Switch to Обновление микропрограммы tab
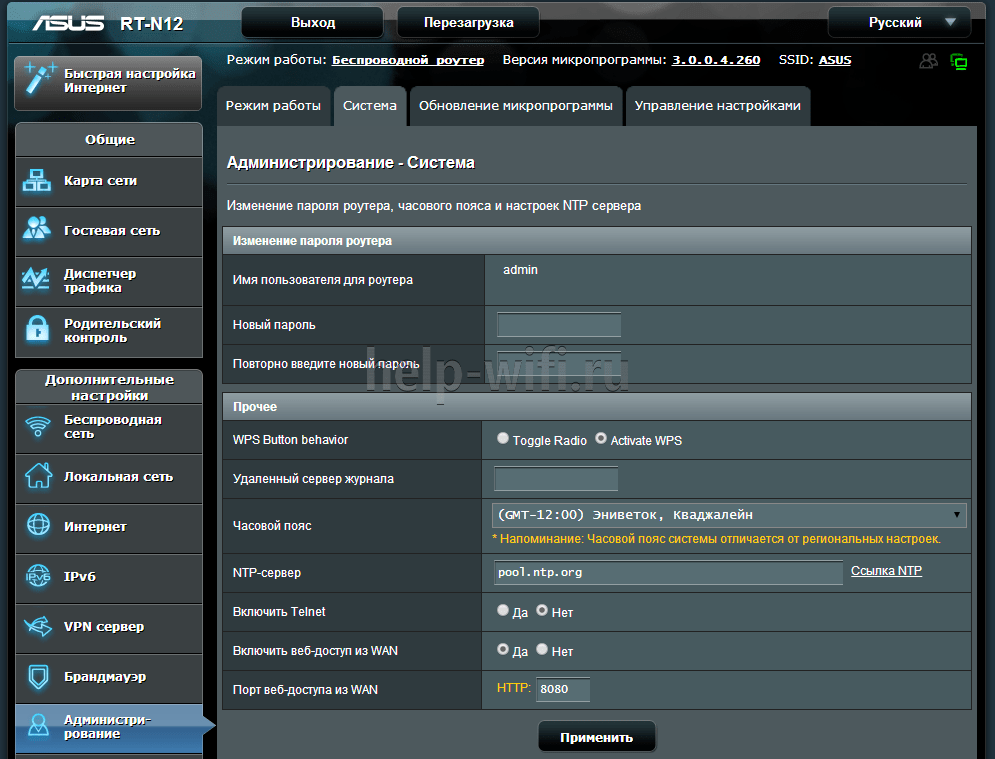This screenshot has width=995, height=759. pos(515,106)
